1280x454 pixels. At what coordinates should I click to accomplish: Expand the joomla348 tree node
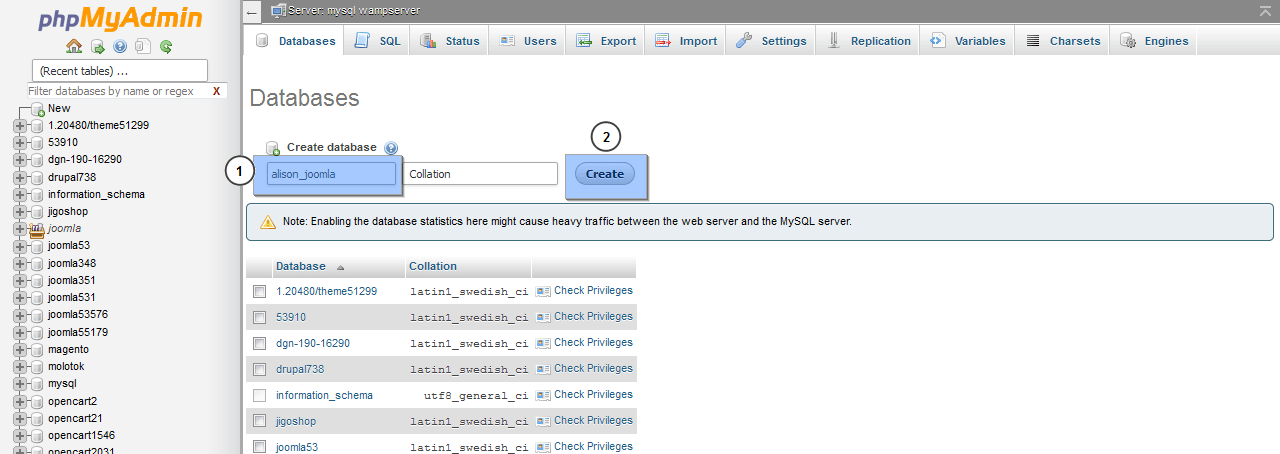[20, 263]
